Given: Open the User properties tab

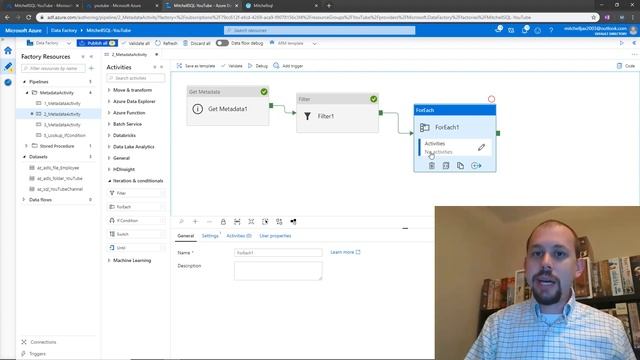Looking at the screenshot, I should 275,236.
